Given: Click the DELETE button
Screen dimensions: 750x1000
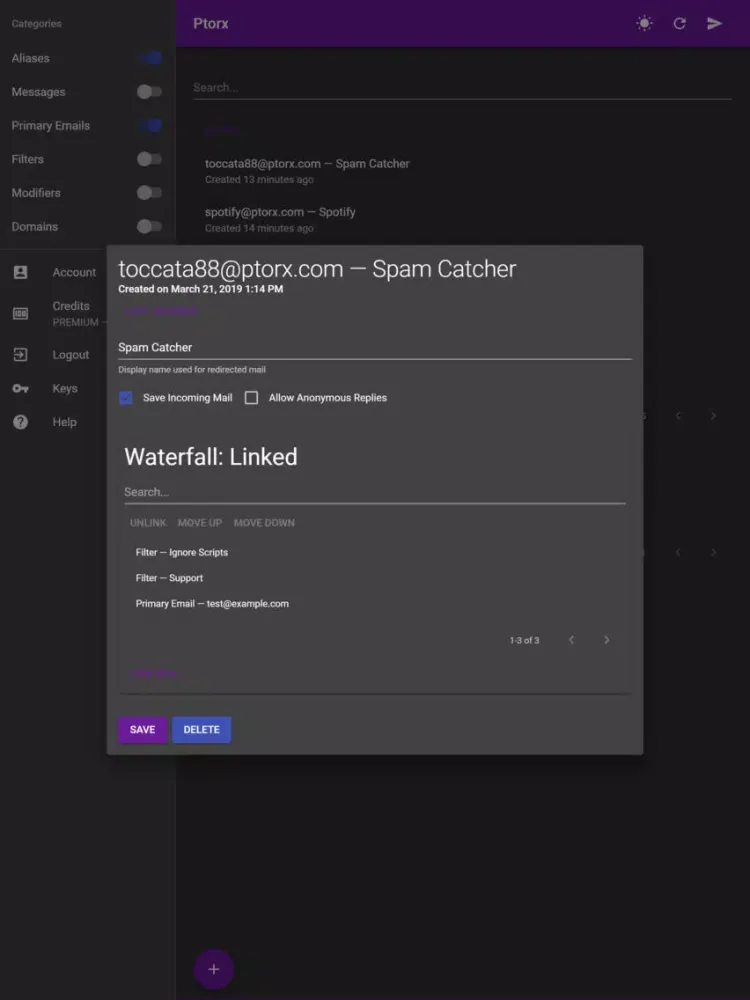Looking at the screenshot, I should [x=202, y=730].
